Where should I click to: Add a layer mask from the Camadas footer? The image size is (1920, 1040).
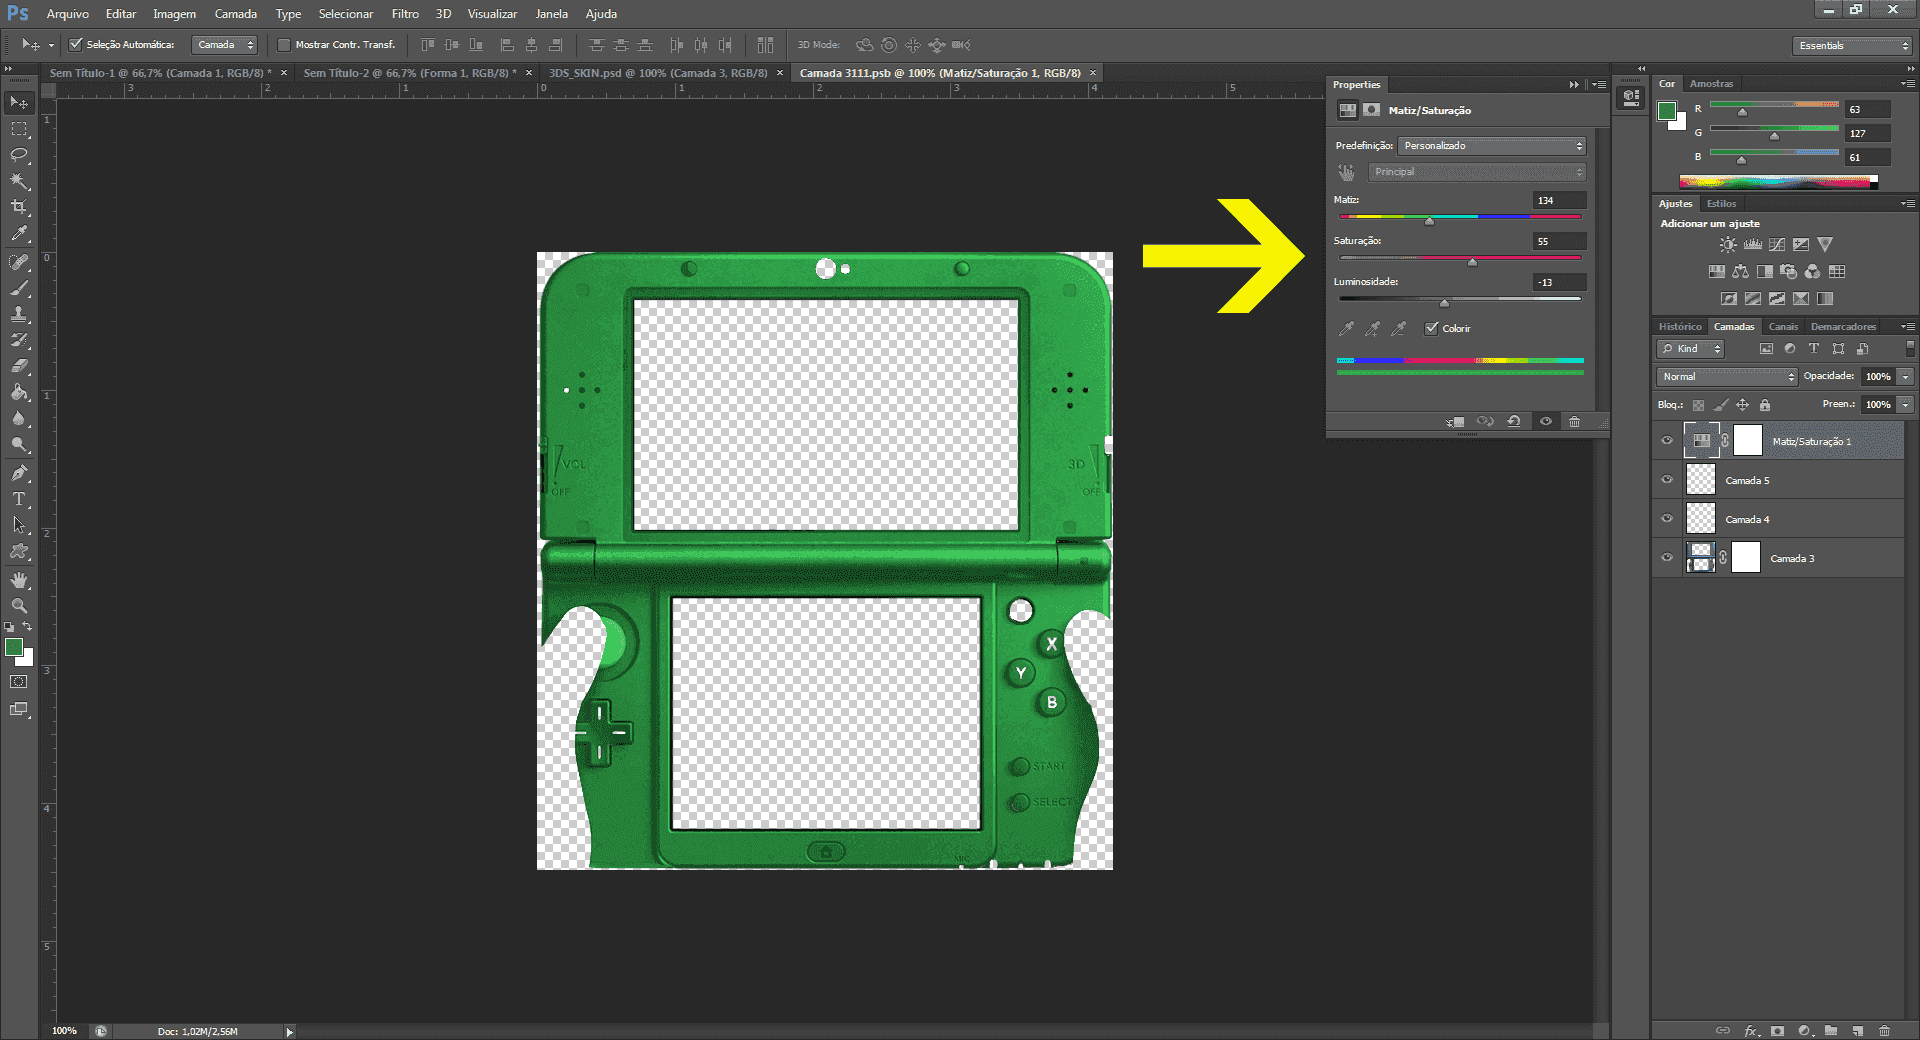point(1777,1031)
